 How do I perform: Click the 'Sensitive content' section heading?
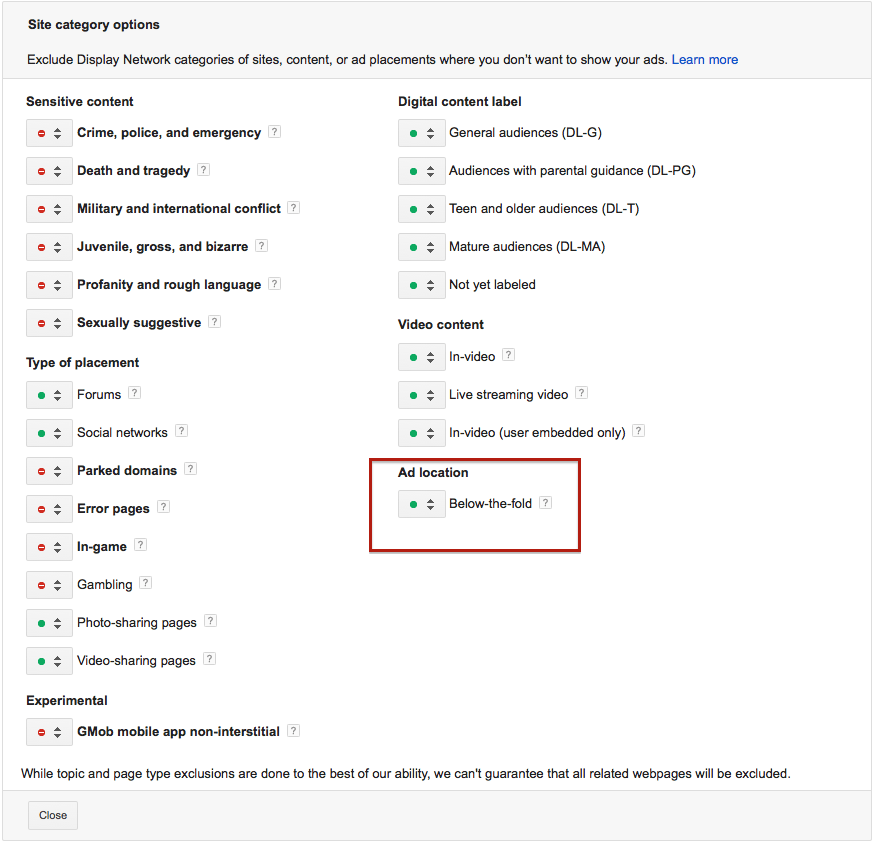[79, 101]
